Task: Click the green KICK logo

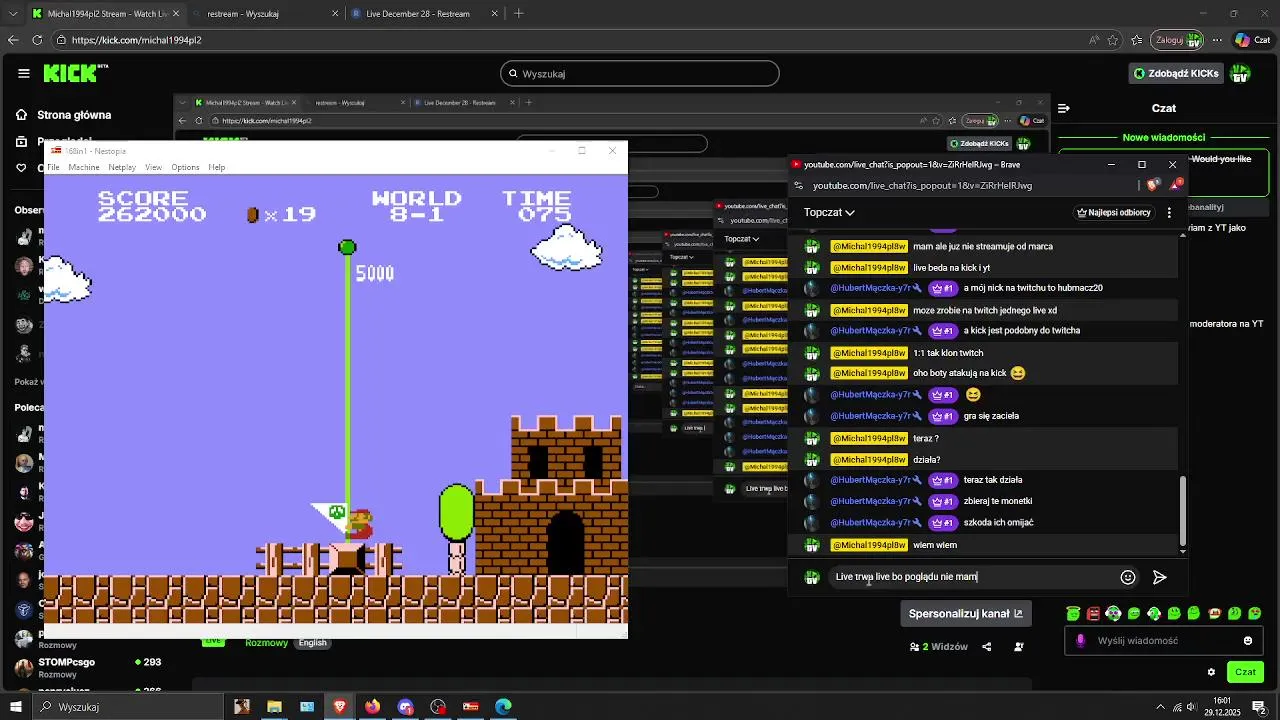Action: click(x=75, y=73)
